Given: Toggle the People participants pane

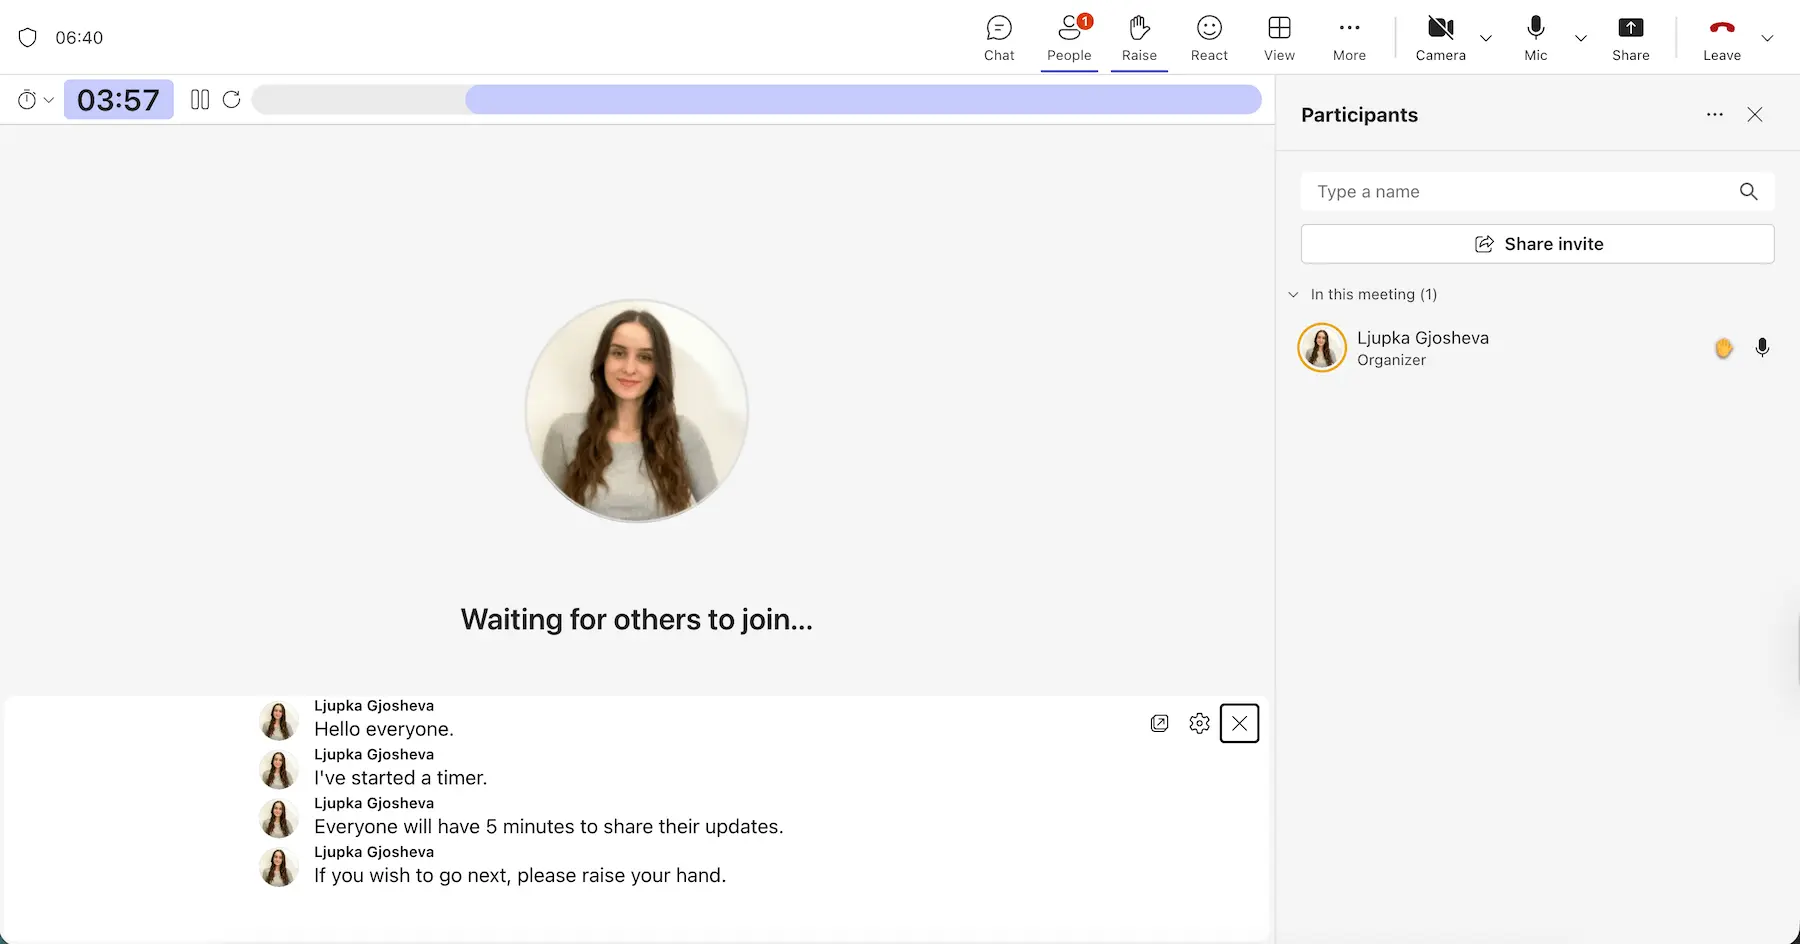Looking at the screenshot, I should (x=1069, y=38).
